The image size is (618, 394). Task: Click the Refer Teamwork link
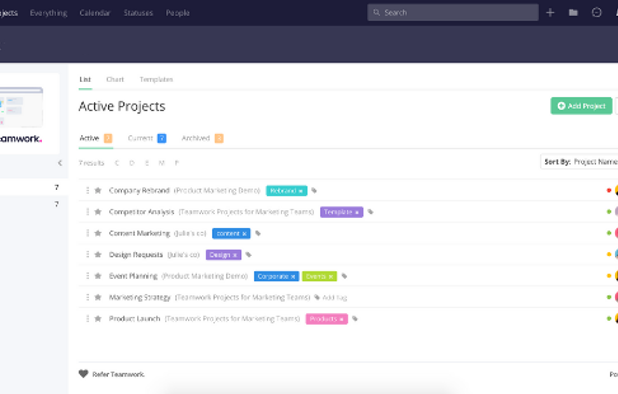118,374
